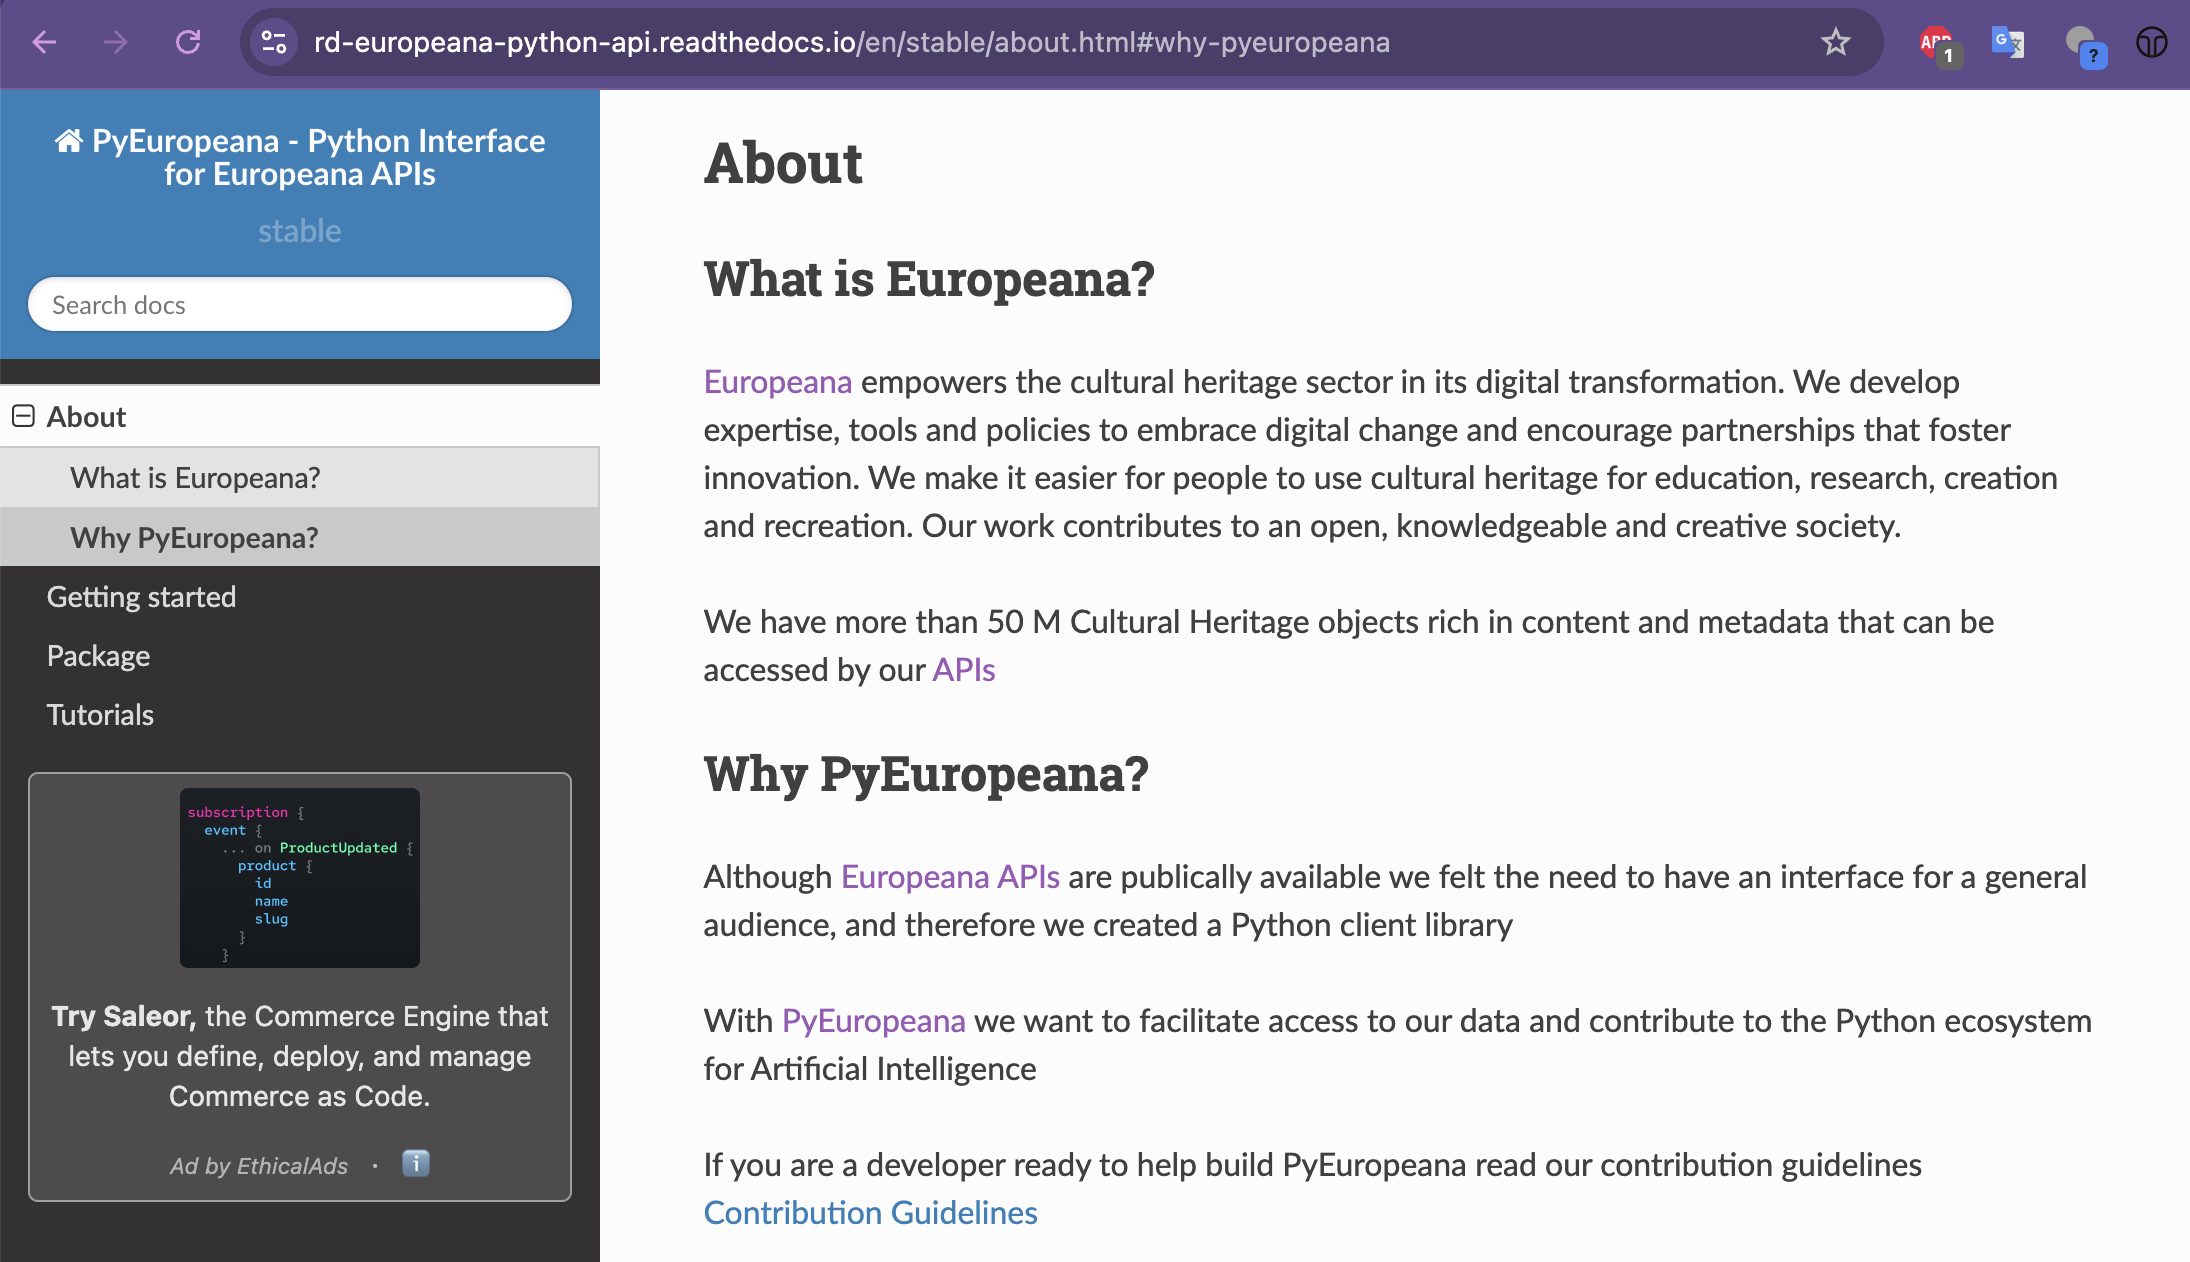Reload the page with the refresh icon
The image size is (2190, 1262).
(x=188, y=42)
